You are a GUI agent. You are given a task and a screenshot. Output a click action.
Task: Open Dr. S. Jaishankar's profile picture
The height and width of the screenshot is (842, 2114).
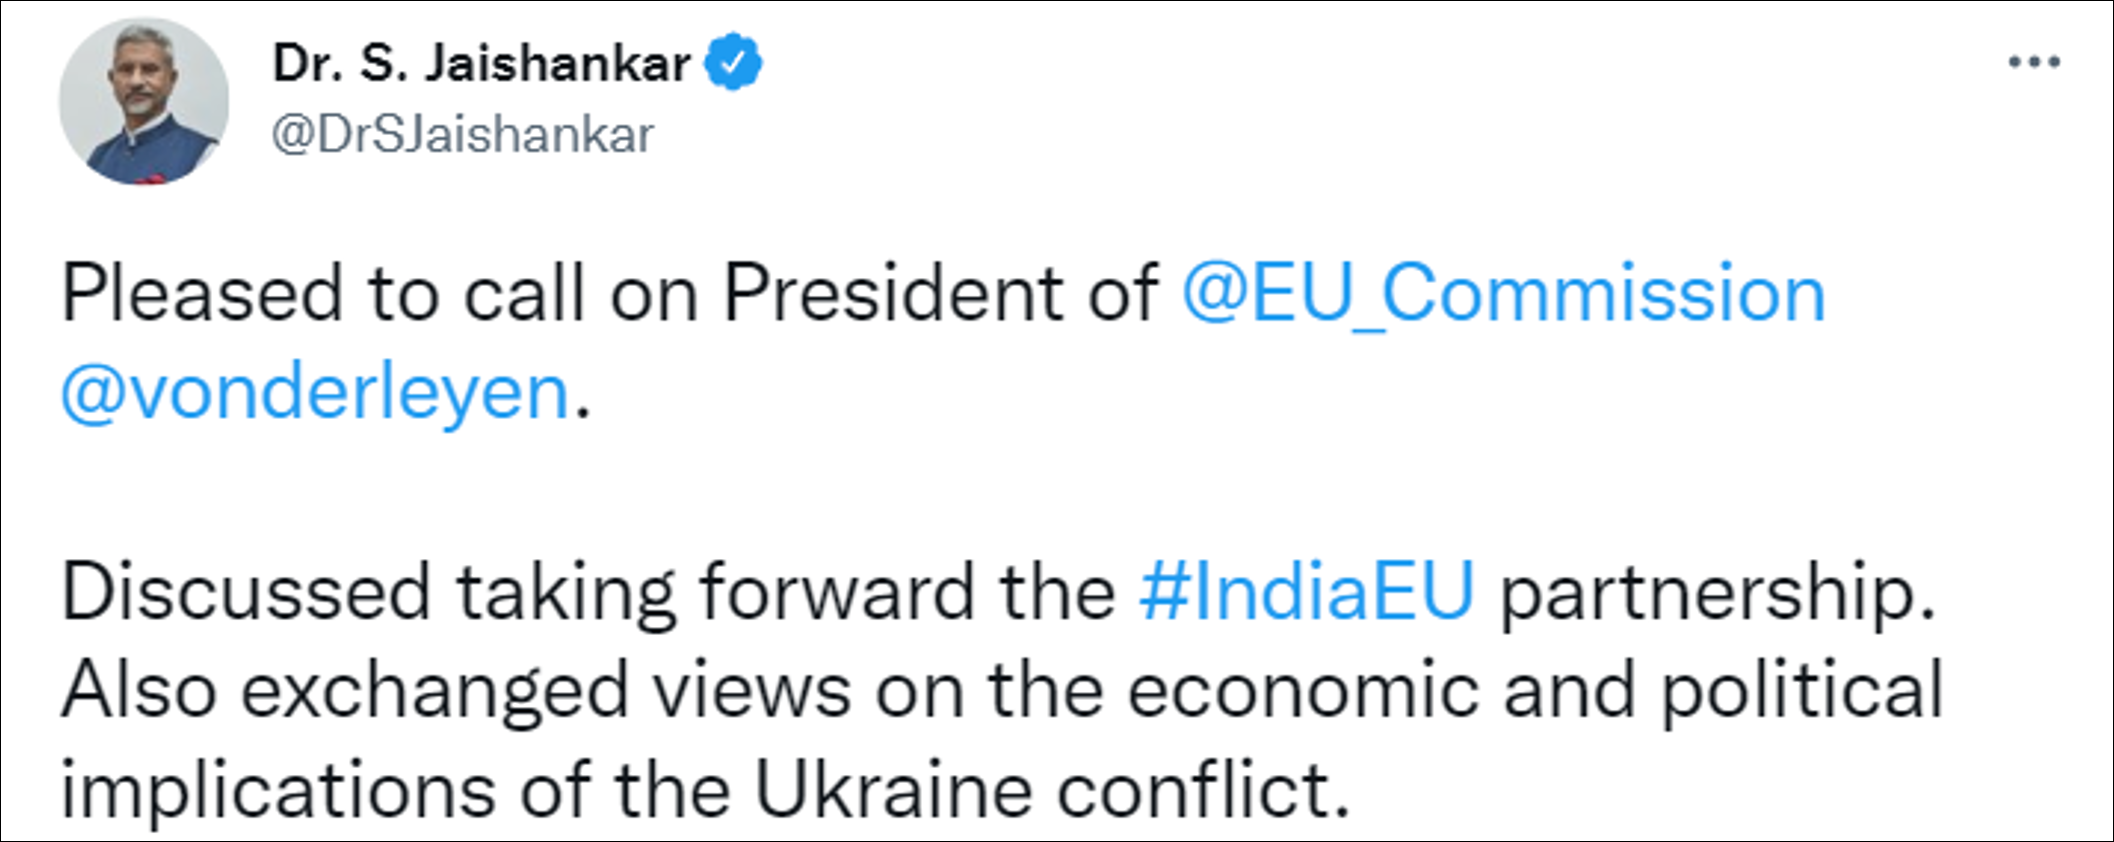[144, 101]
